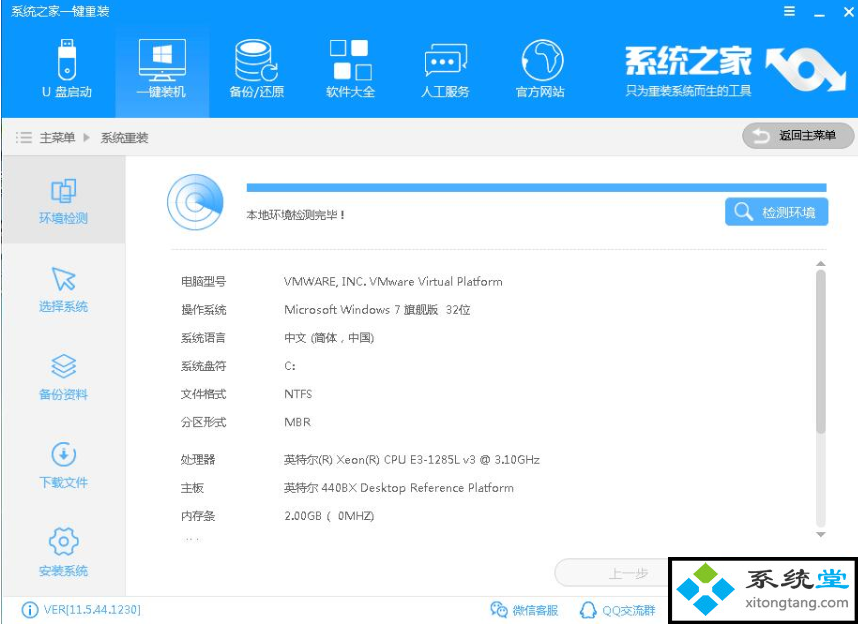Click 操作系统 label
858x624 pixels.
point(203,310)
